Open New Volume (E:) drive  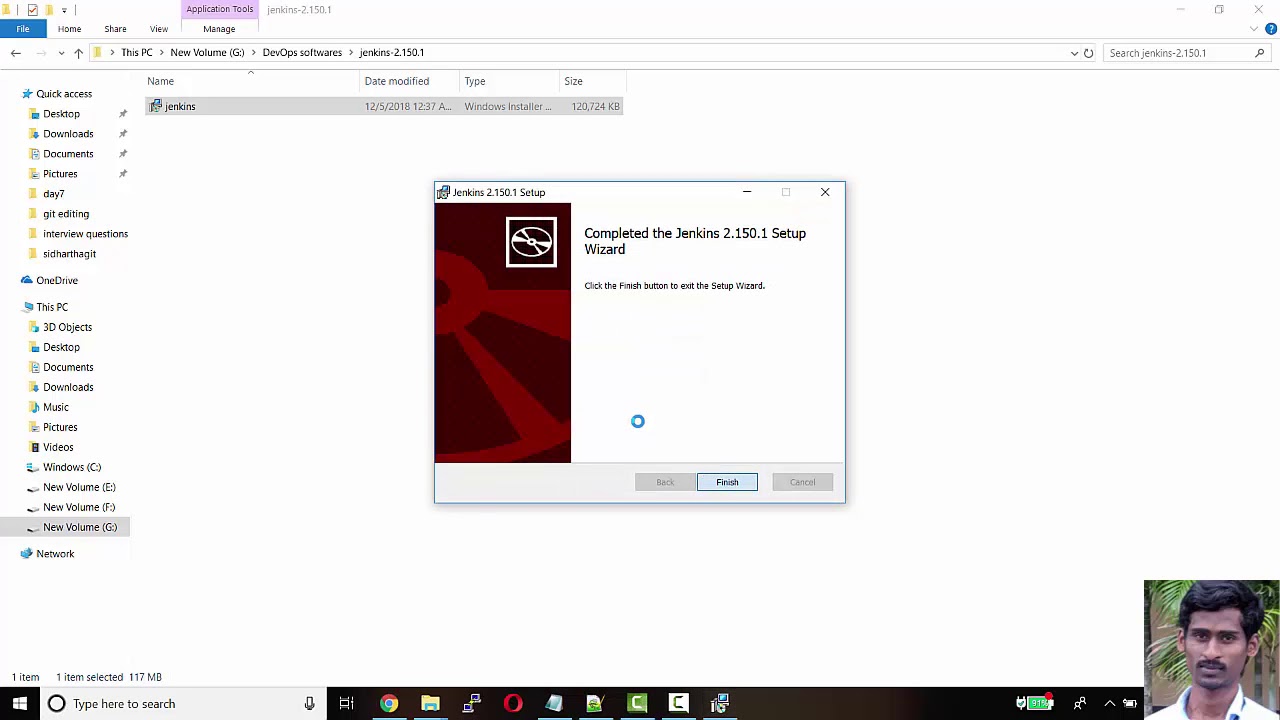coord(79,487)
